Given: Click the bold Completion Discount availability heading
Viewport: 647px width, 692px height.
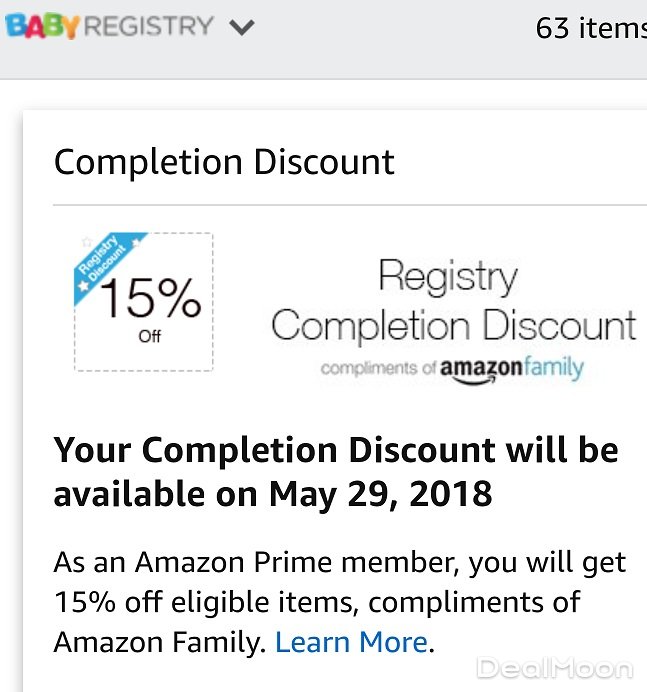Looking at the screenshot, I should [x=335, y=471].
